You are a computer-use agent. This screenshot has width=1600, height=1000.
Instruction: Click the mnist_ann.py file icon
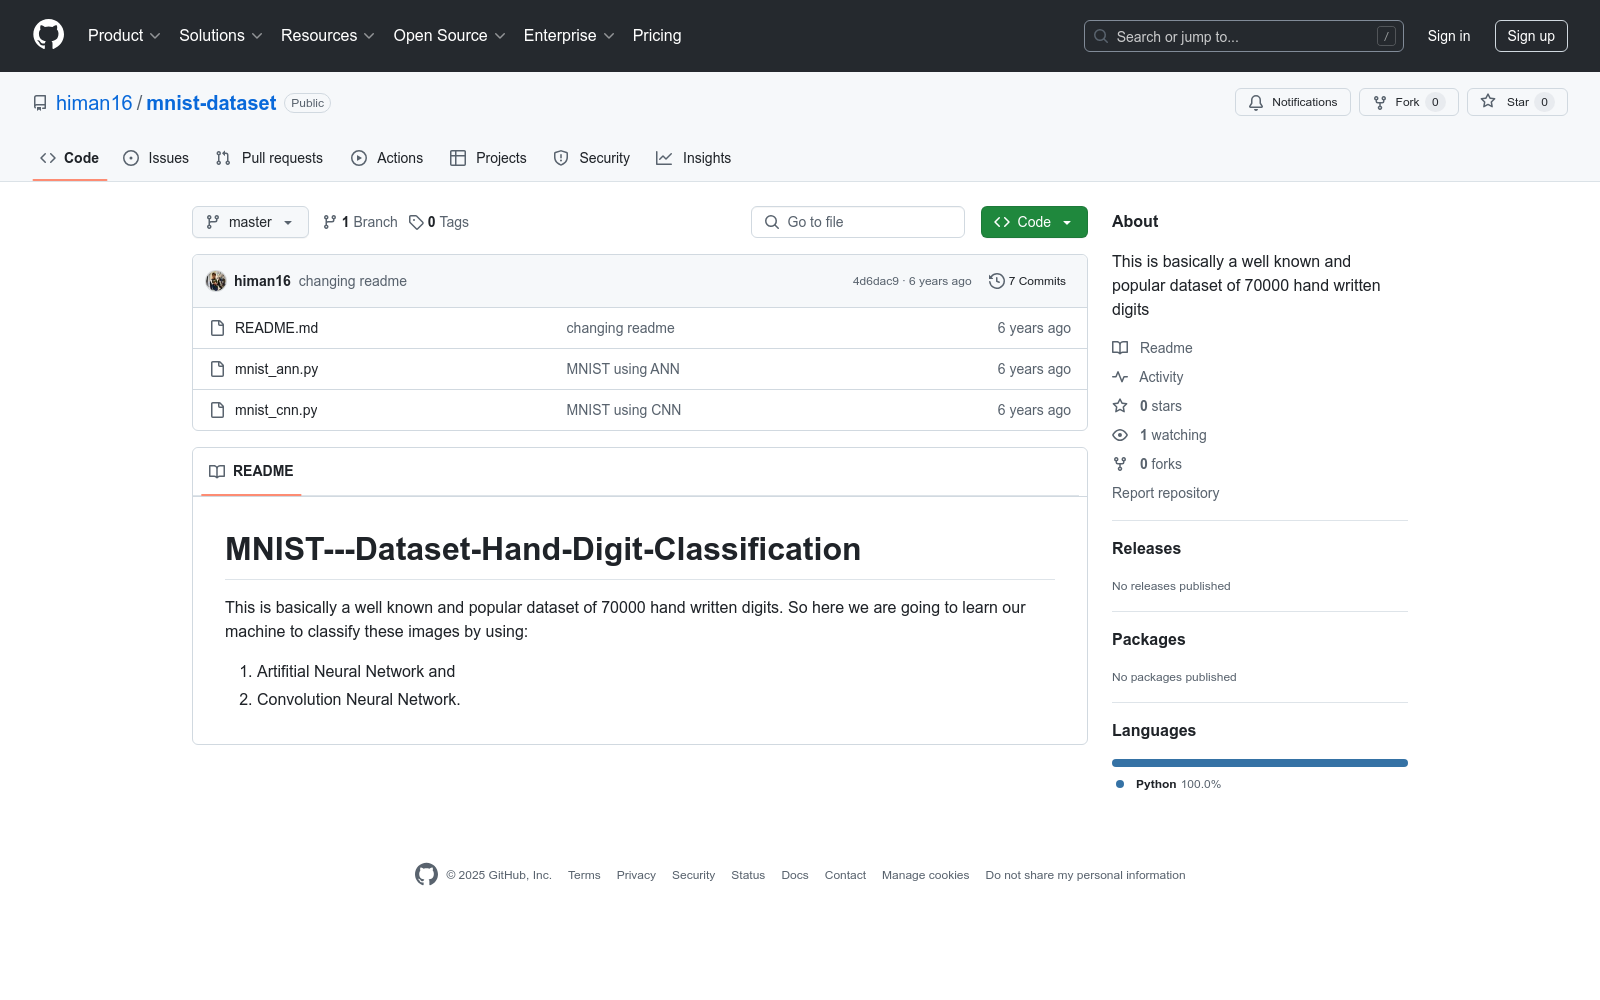pos(217,369)
